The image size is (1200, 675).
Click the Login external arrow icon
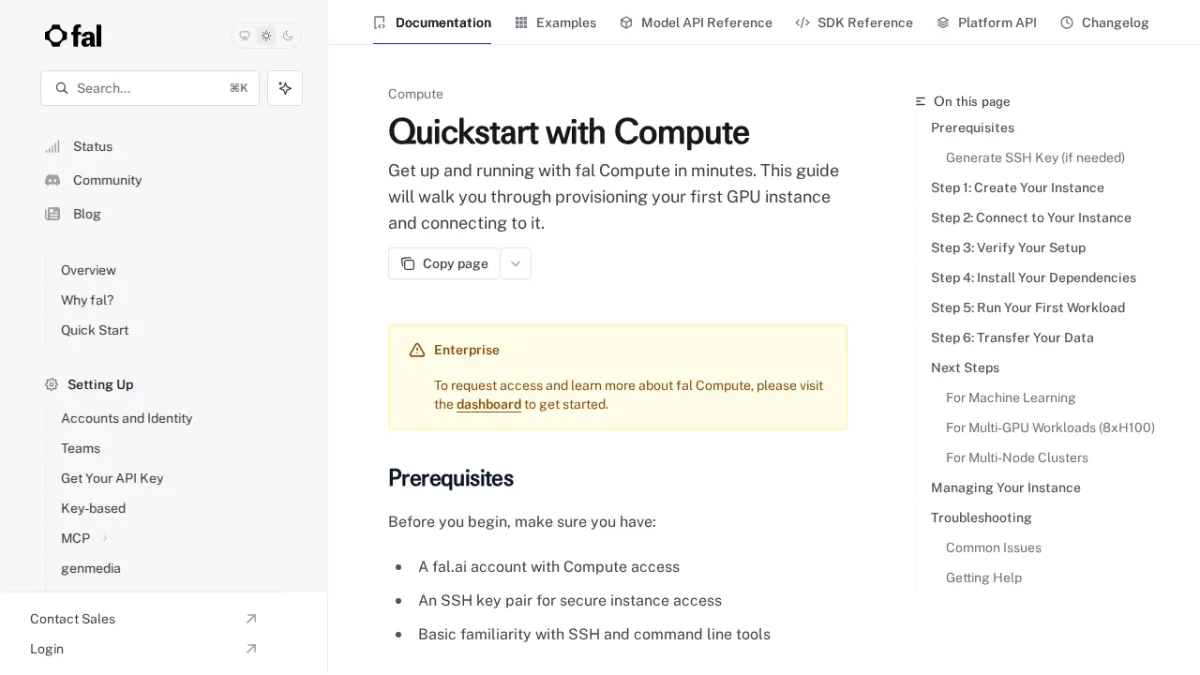[x=251, y=649]
